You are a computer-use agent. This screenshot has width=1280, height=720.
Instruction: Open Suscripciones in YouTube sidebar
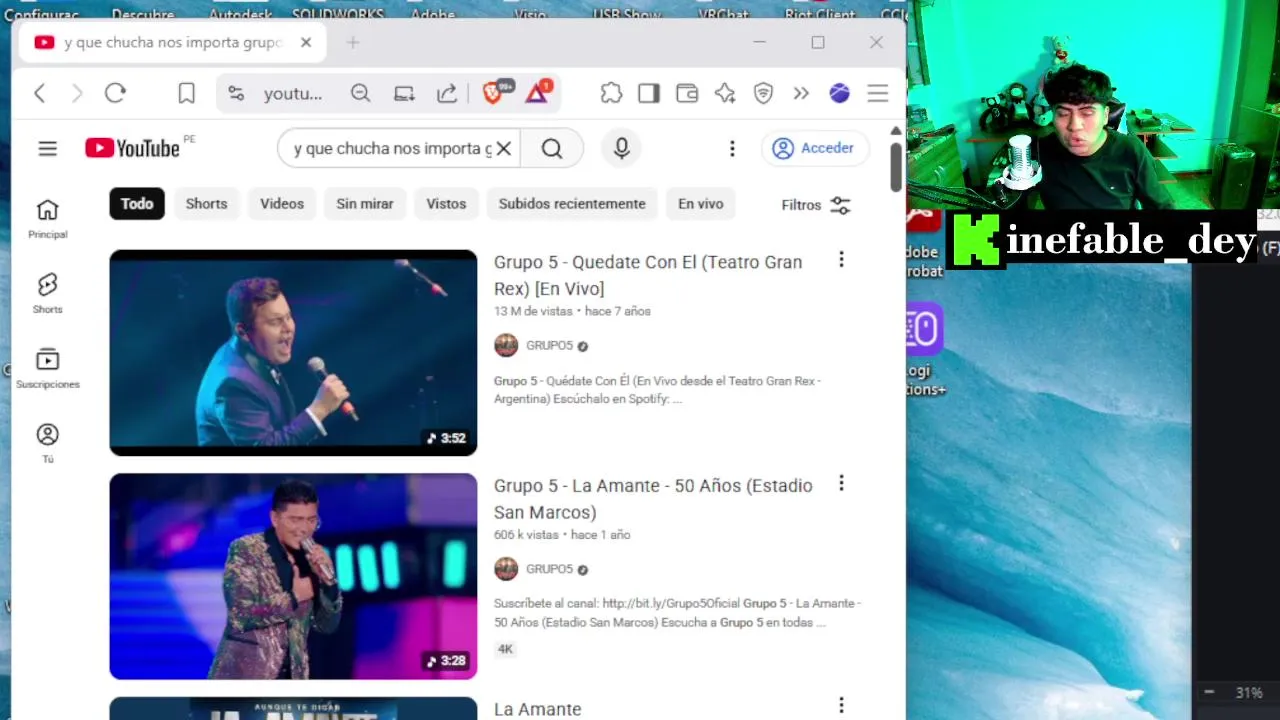[47, 369]
